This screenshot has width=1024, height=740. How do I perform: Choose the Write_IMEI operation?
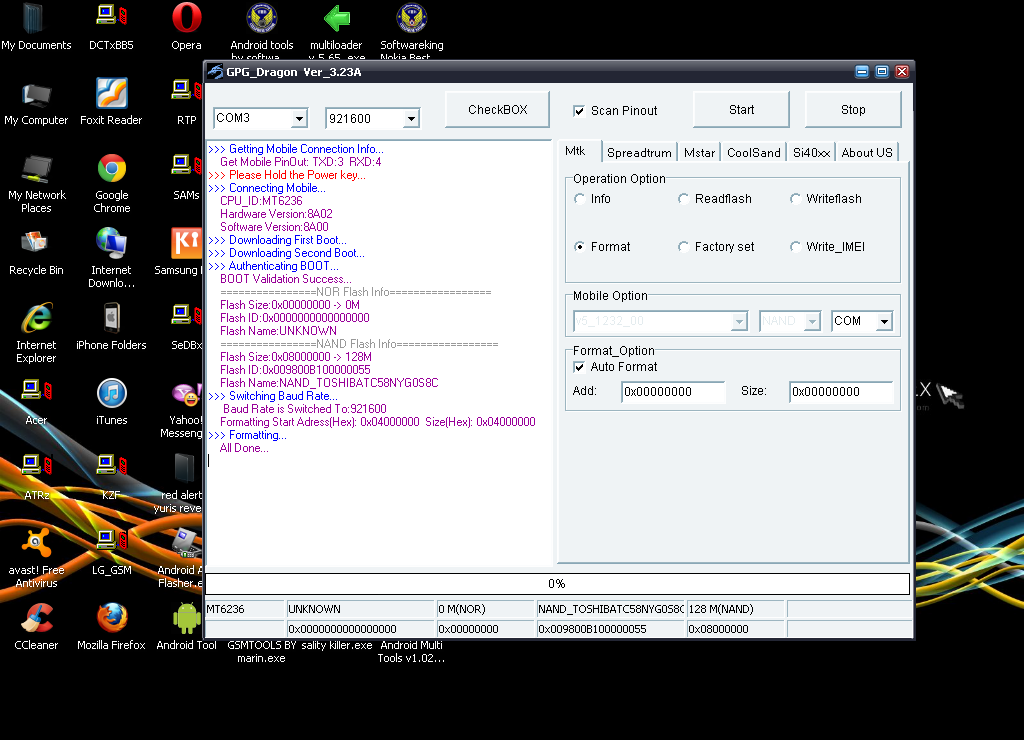(796, 247)
